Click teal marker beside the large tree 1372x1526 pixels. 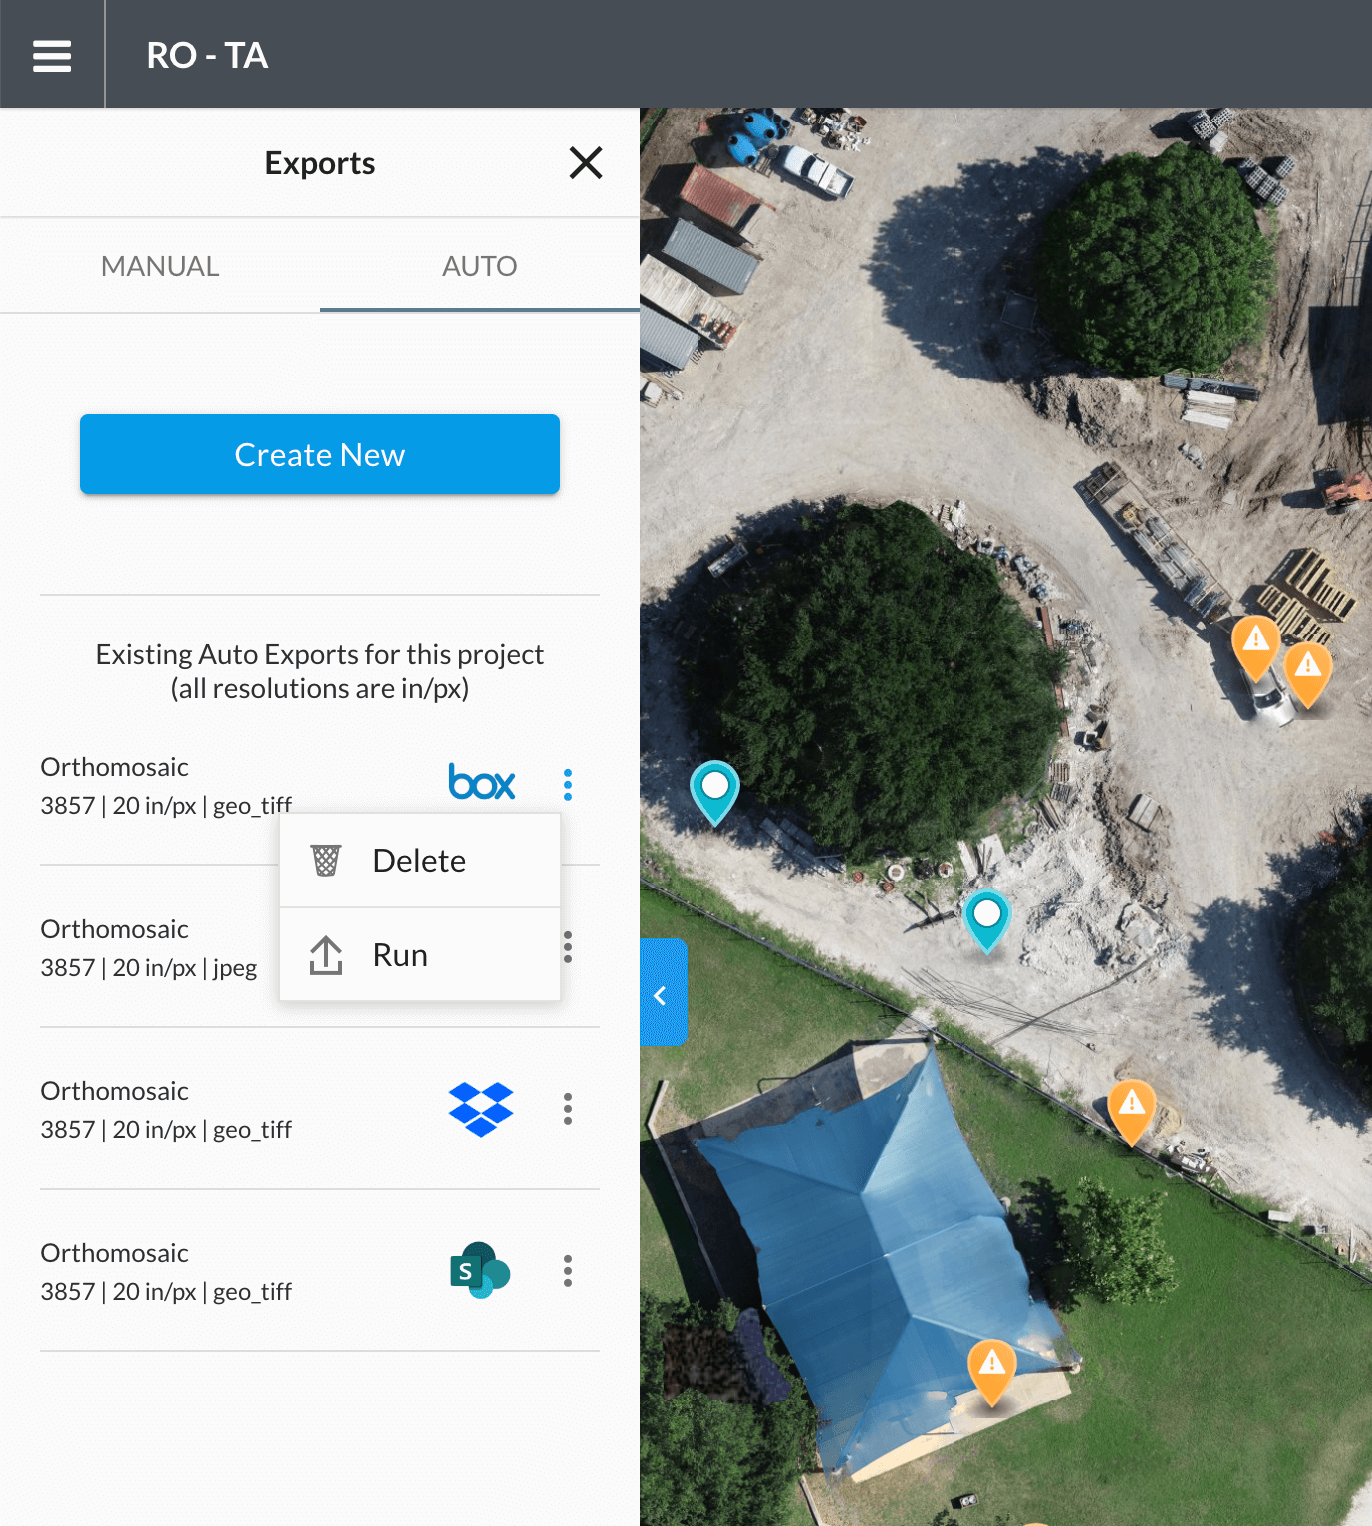pos(715,792)
